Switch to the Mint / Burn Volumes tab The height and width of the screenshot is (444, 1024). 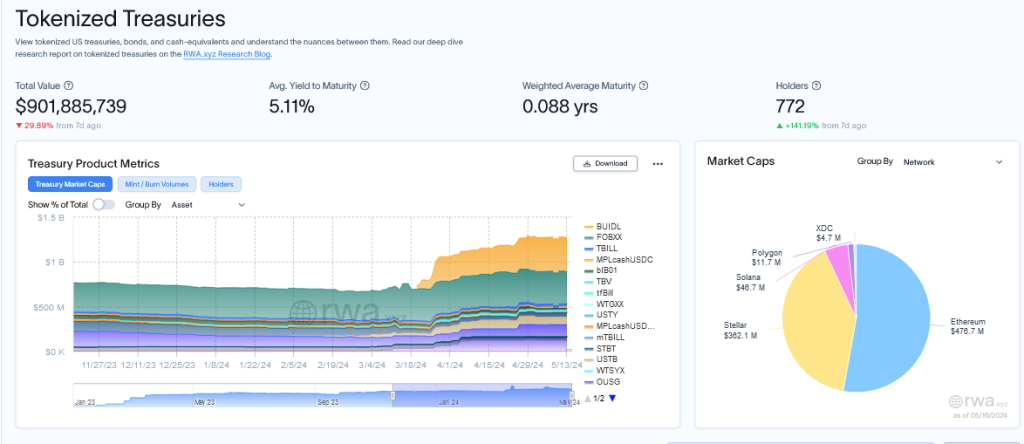tap(157, 185)
